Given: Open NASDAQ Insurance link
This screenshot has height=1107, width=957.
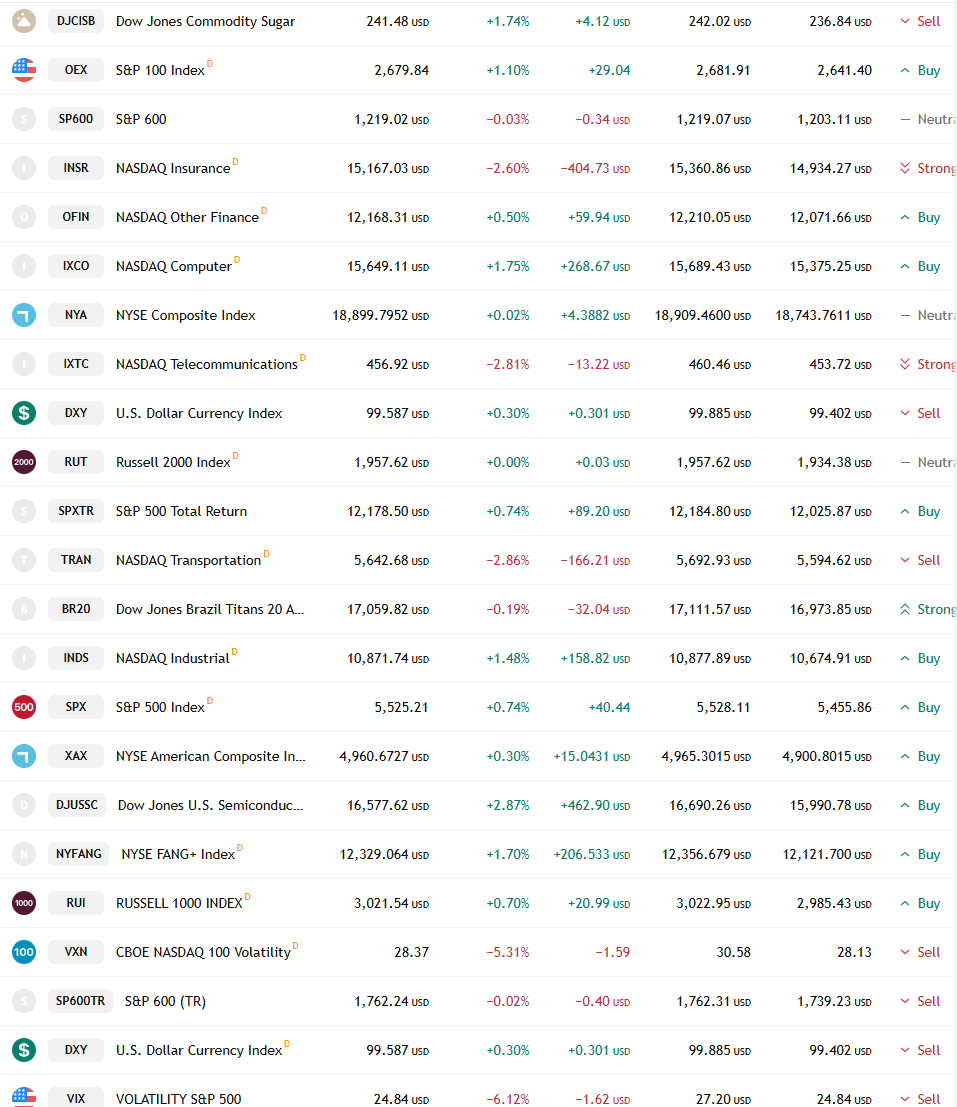Looking at the screenshot, I should (173, 168).
